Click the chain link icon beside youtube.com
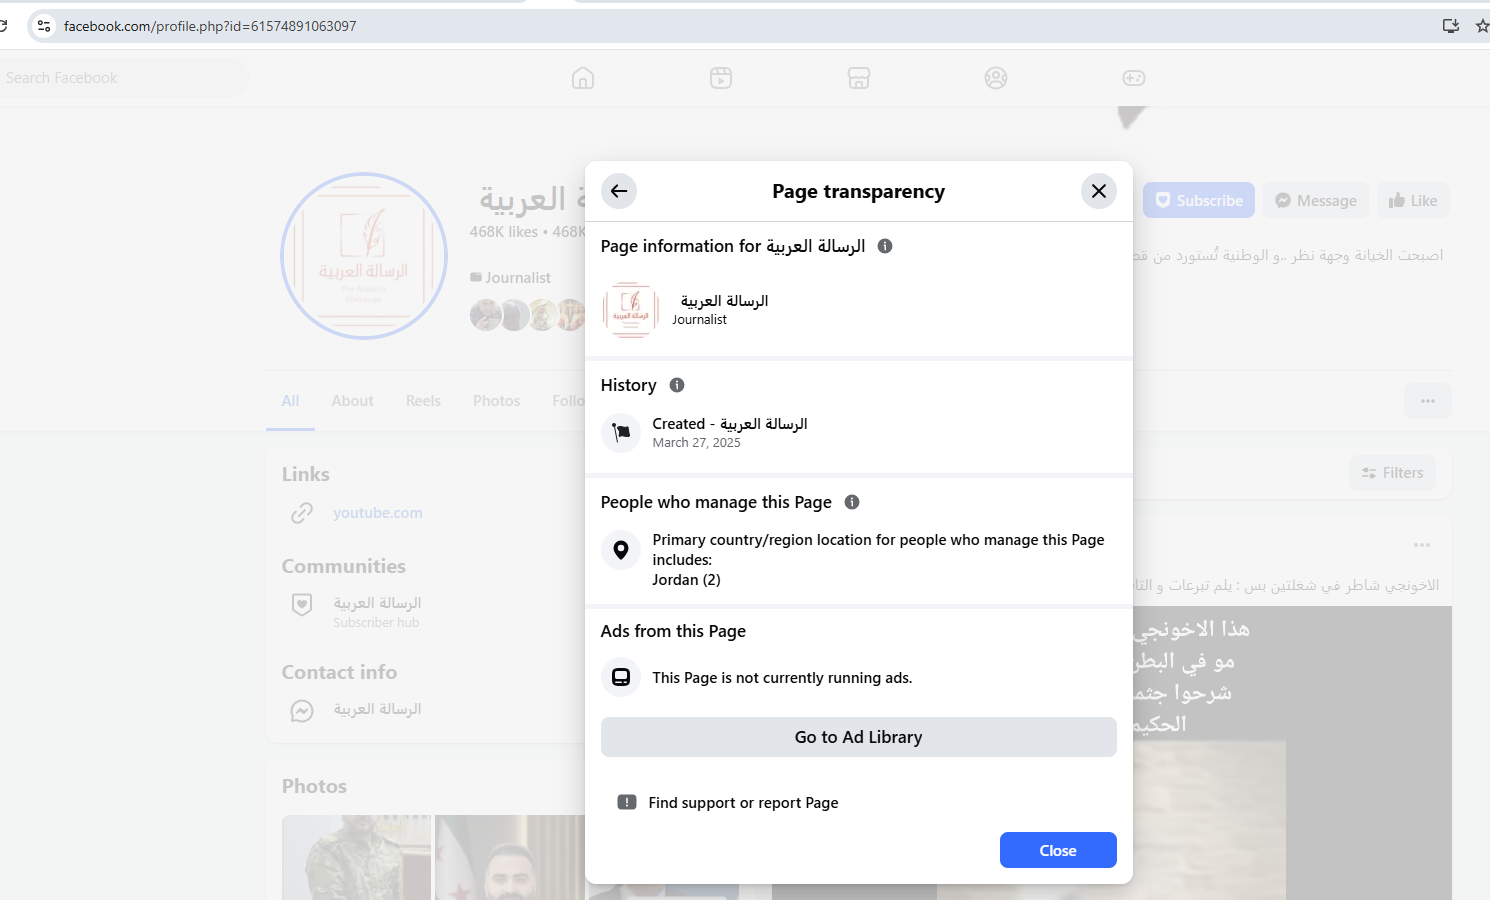The width and height of the screenshot is (1490, 900). coord(302,513)
